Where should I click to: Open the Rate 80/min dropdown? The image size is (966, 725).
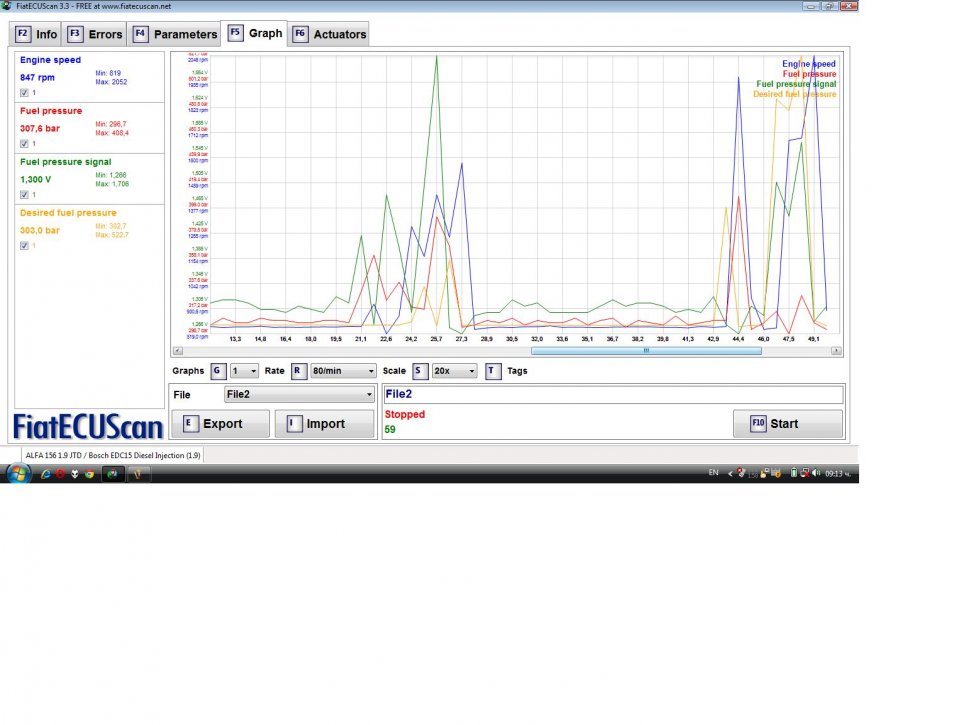(x=343, y=371)
